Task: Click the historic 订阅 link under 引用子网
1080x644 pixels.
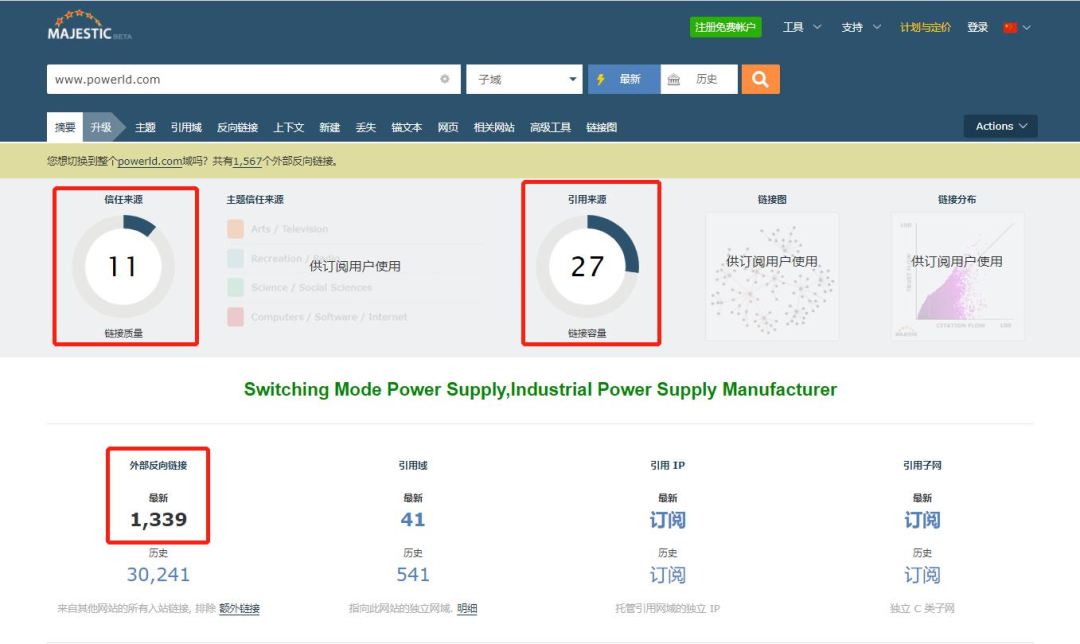Action: click(x=922, y=575)
